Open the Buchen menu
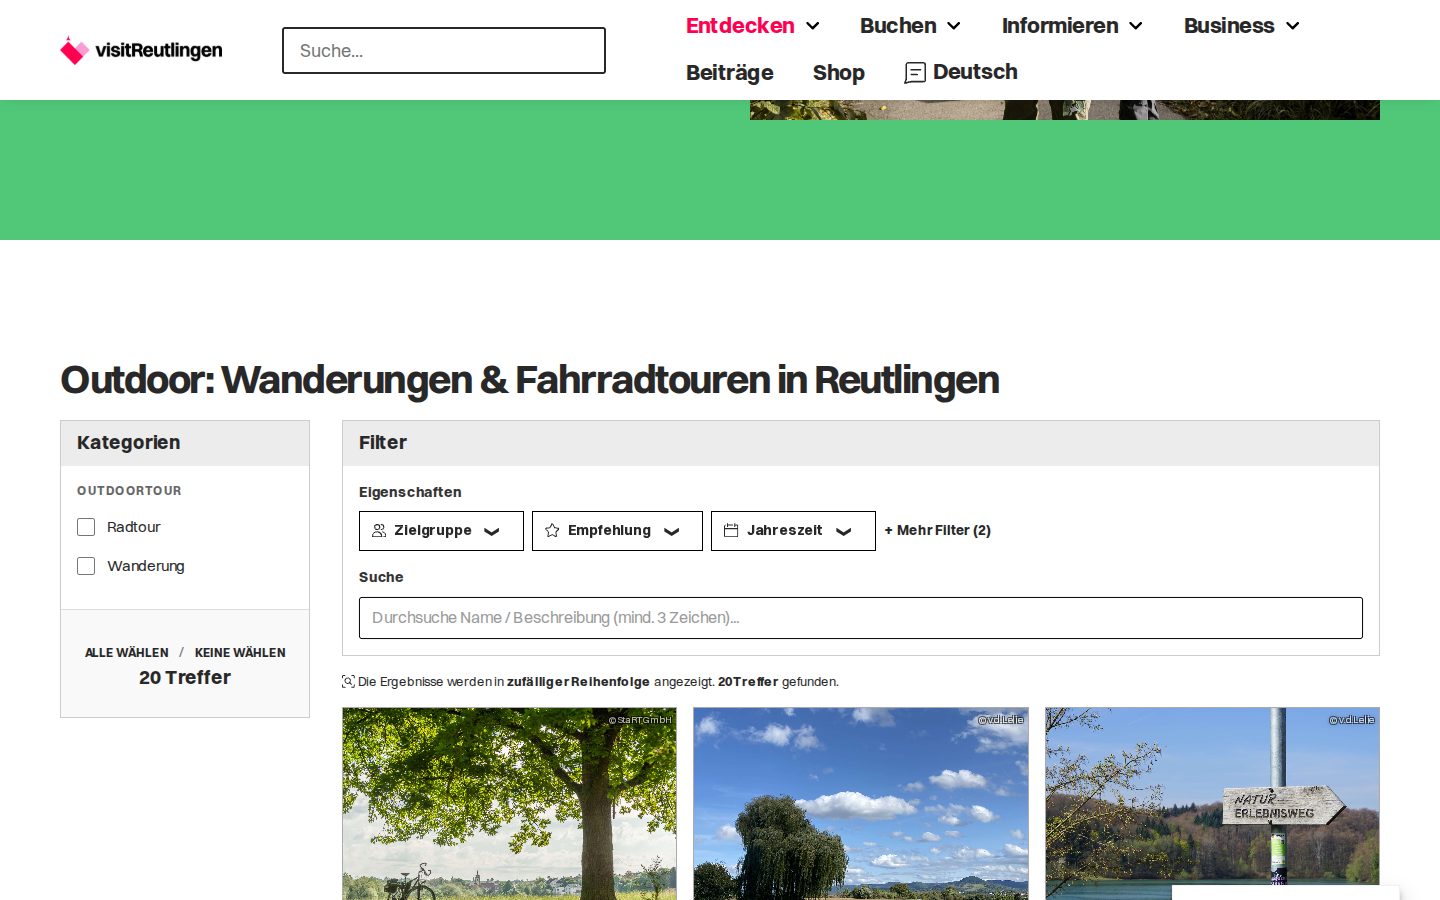Image resolution: width=1440 pixels, height=900 pixels. (898, 26)
